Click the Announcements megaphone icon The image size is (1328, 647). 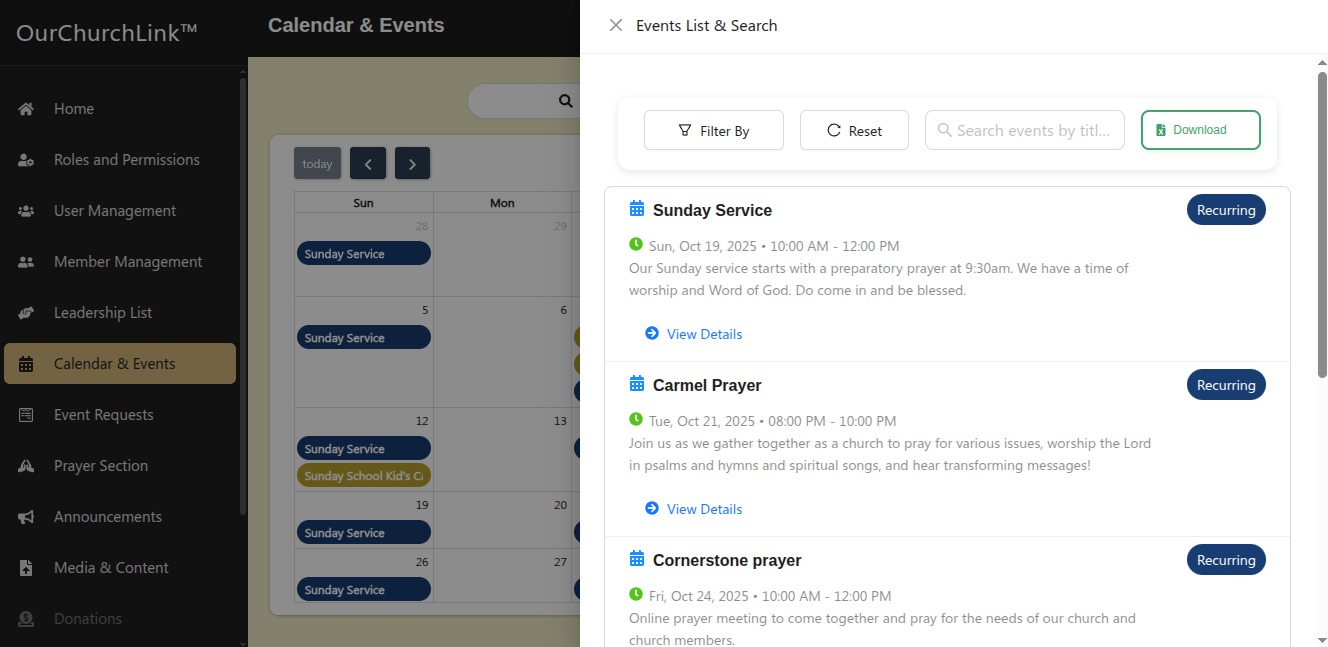coord(27,517)
